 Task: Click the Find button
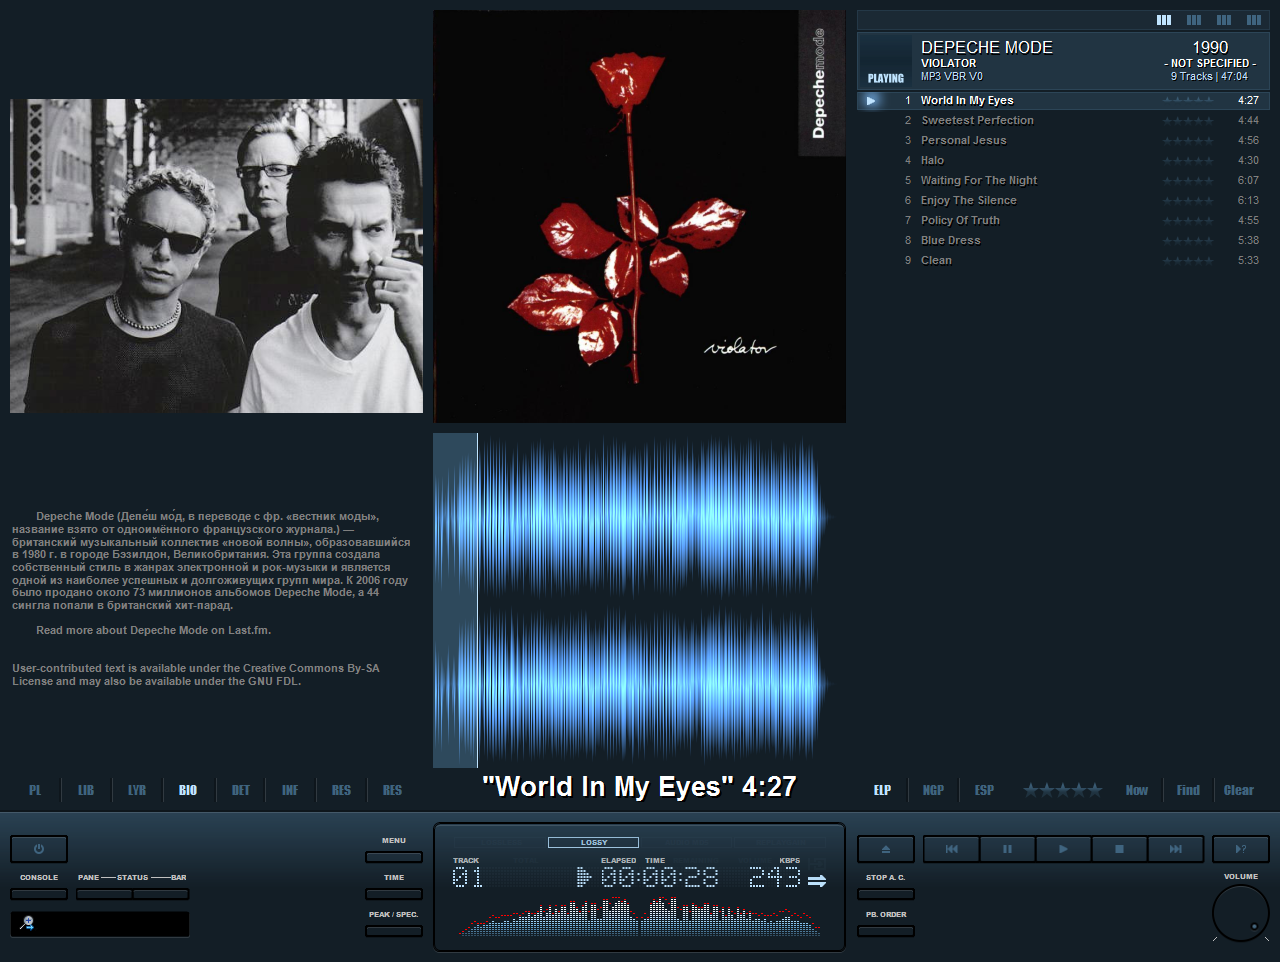coord(1188,790)
